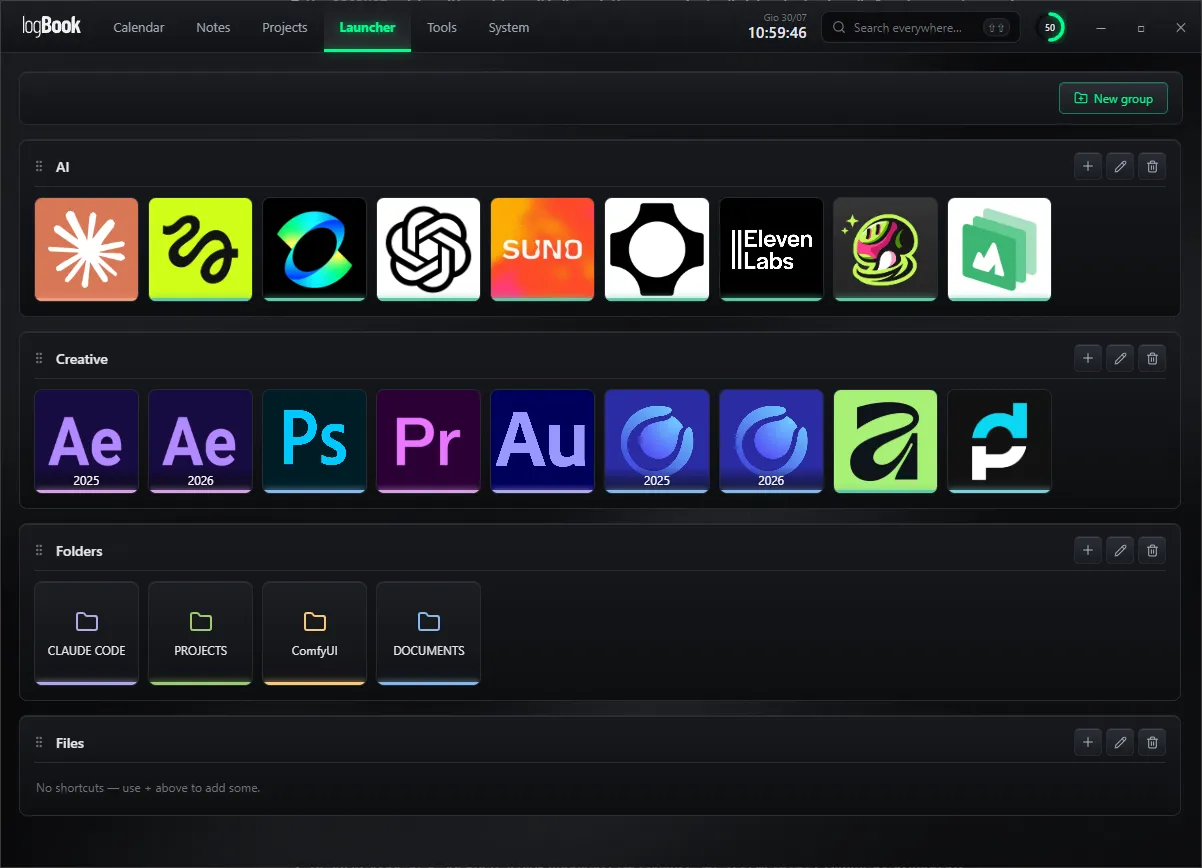
Task: Open the Tools tab
Action: click(x=442, y=27)
